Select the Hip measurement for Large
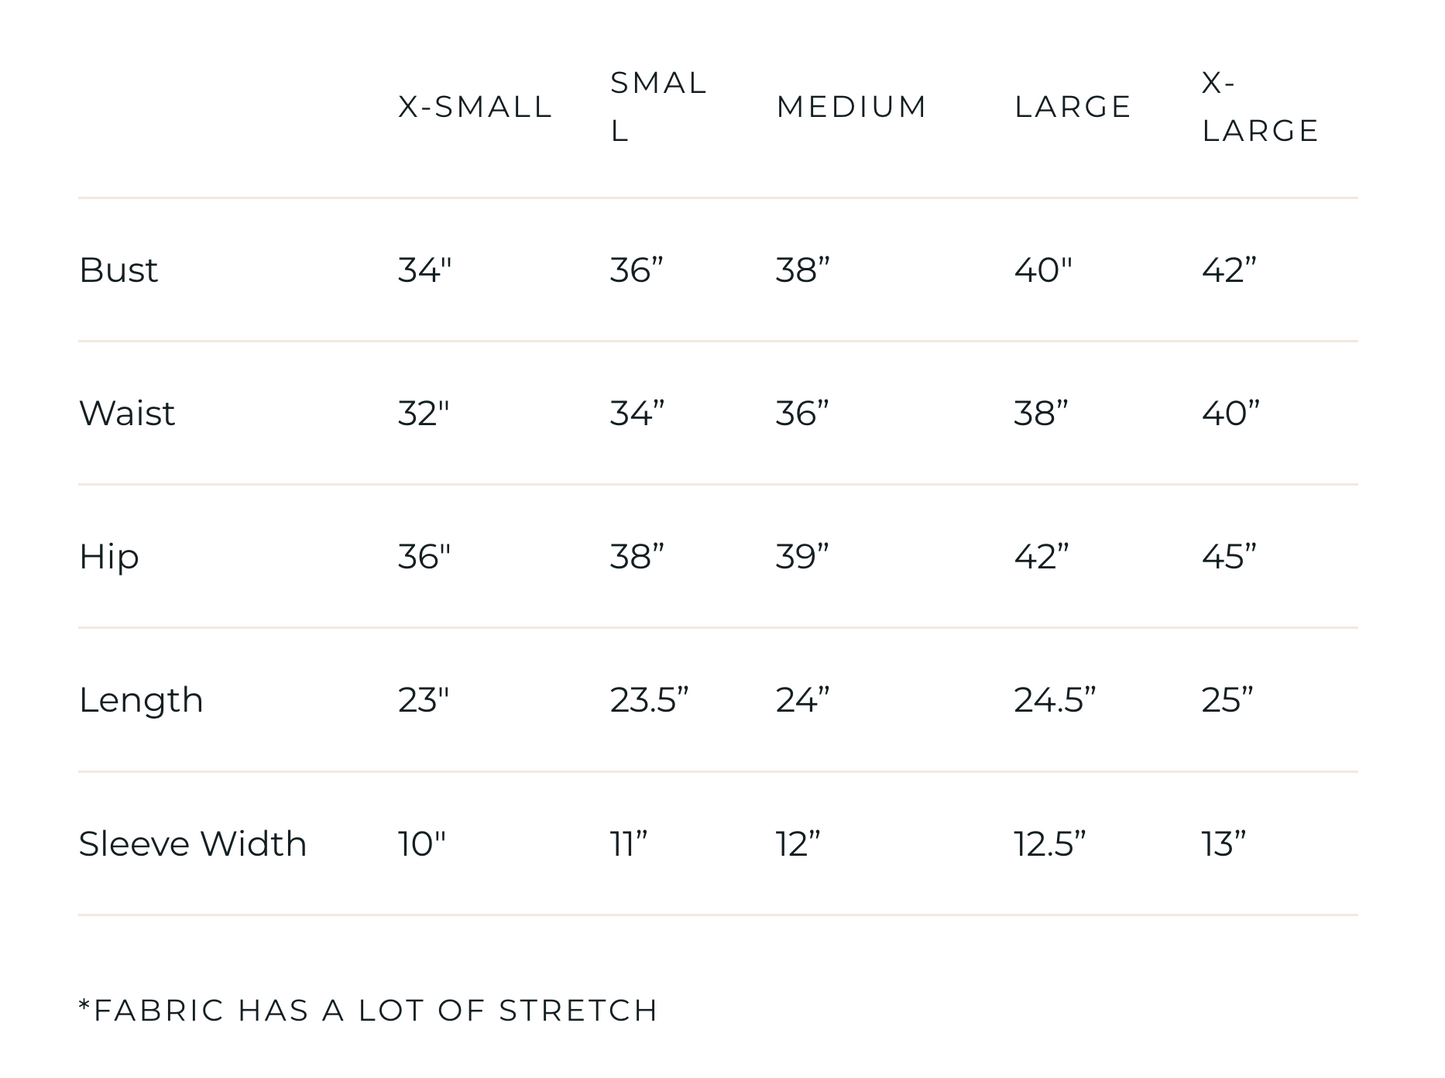 (x=1041, y=557)
